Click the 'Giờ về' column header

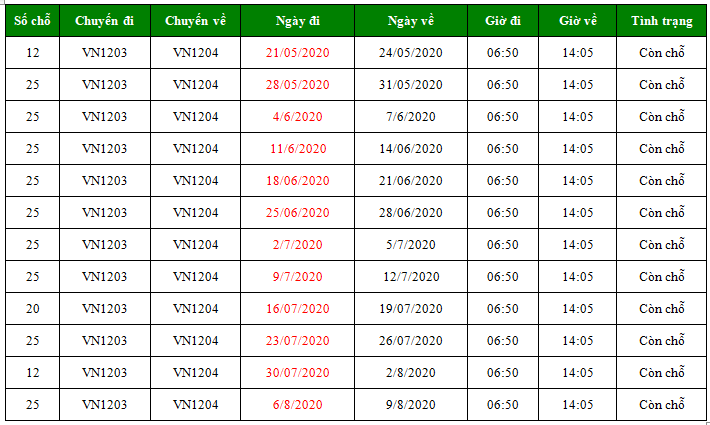577,21
